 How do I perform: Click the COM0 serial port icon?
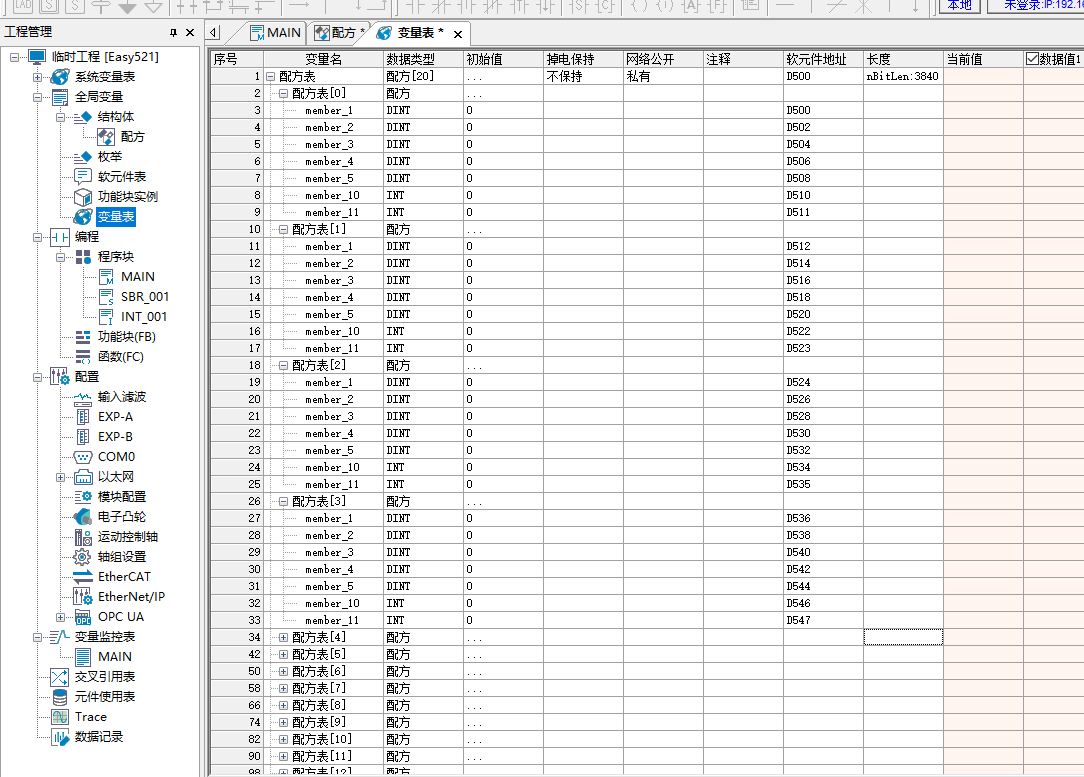(83, 457)
